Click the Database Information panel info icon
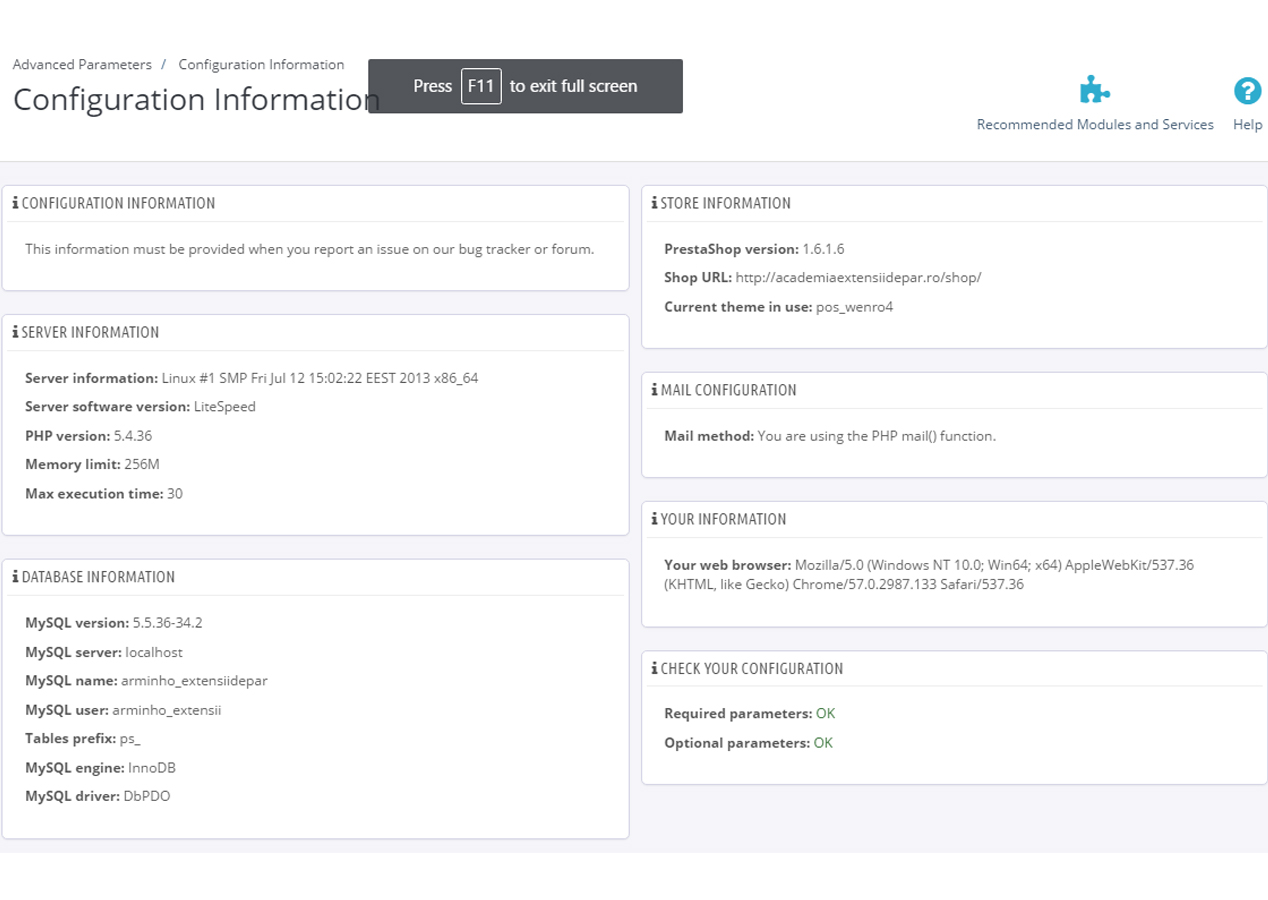 pyautogui.click(x=15, y=577)
